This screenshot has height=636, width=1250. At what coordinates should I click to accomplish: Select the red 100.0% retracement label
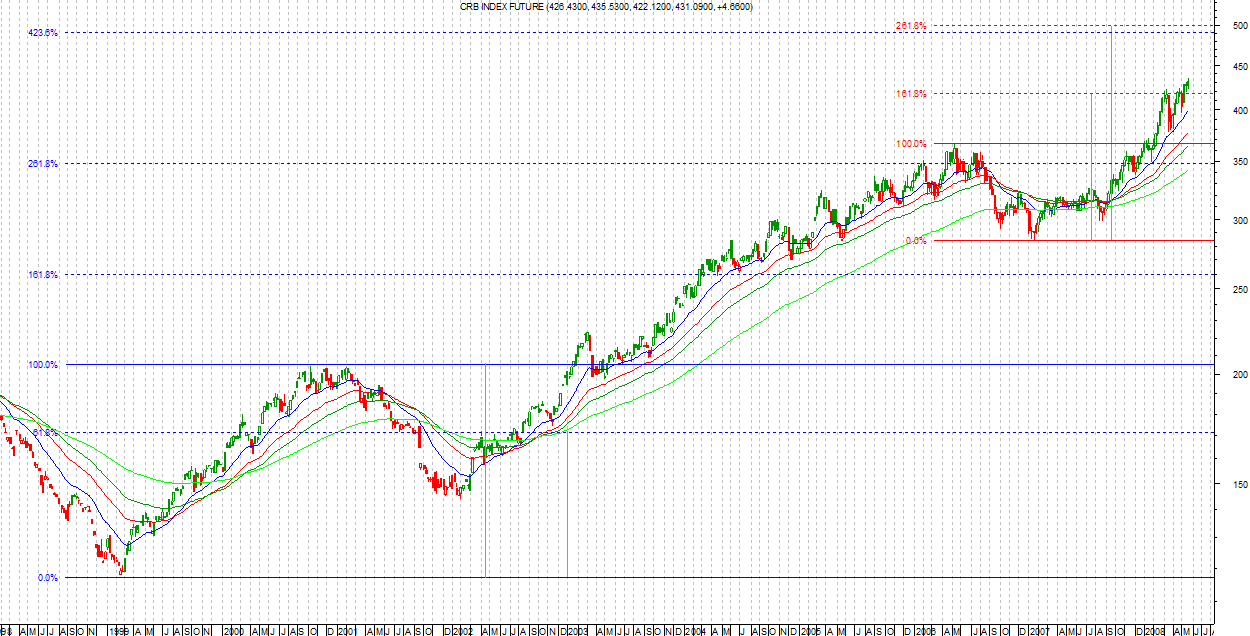click(x=911, y=143)
